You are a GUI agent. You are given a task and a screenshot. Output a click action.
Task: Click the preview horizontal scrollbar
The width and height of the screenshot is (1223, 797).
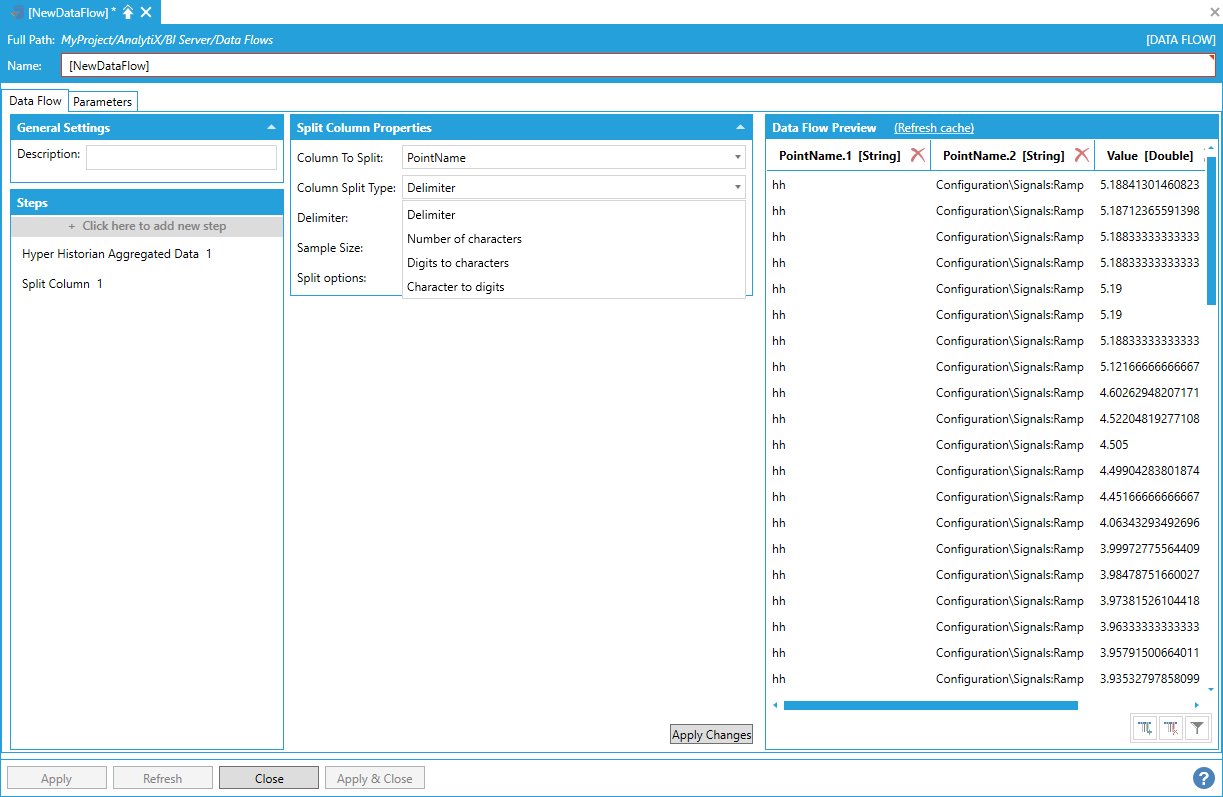930,705
